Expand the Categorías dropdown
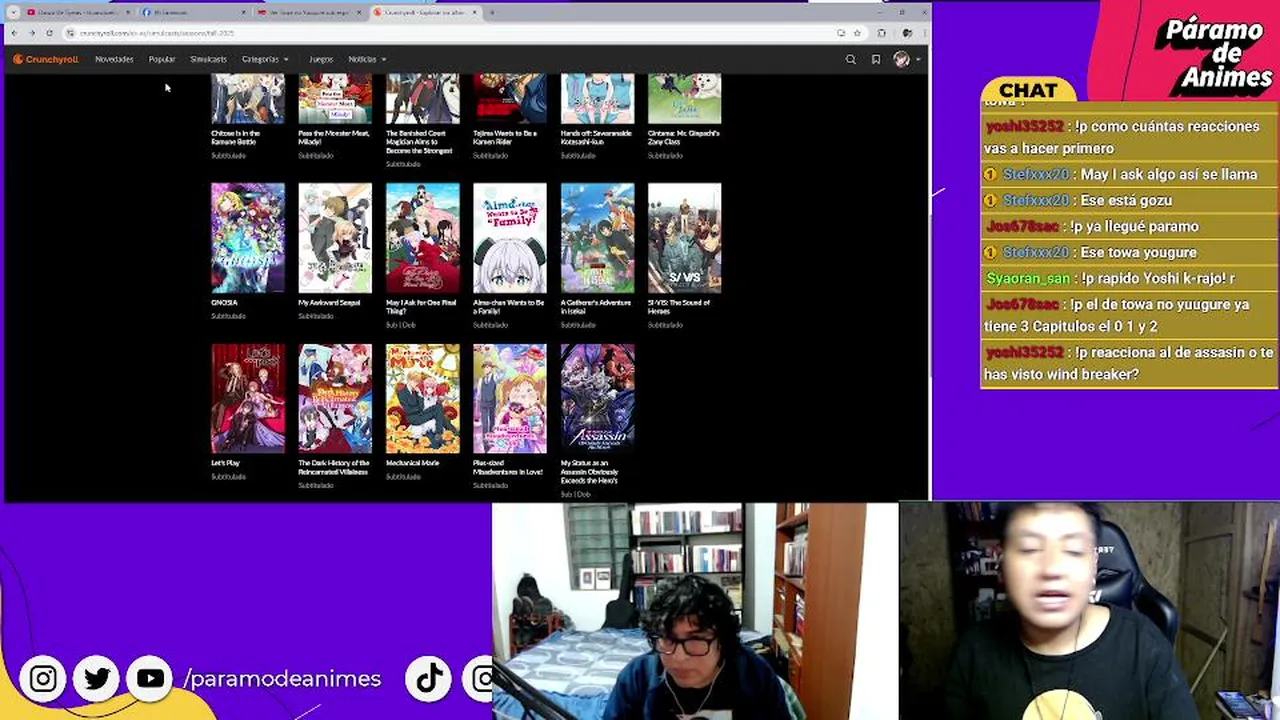This screenshot has height=720, width=1280. coord(265,59)
